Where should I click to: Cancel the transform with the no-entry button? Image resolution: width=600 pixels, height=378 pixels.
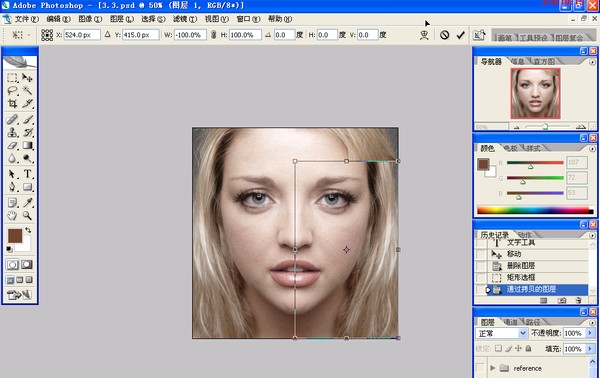tap(444, 35)
